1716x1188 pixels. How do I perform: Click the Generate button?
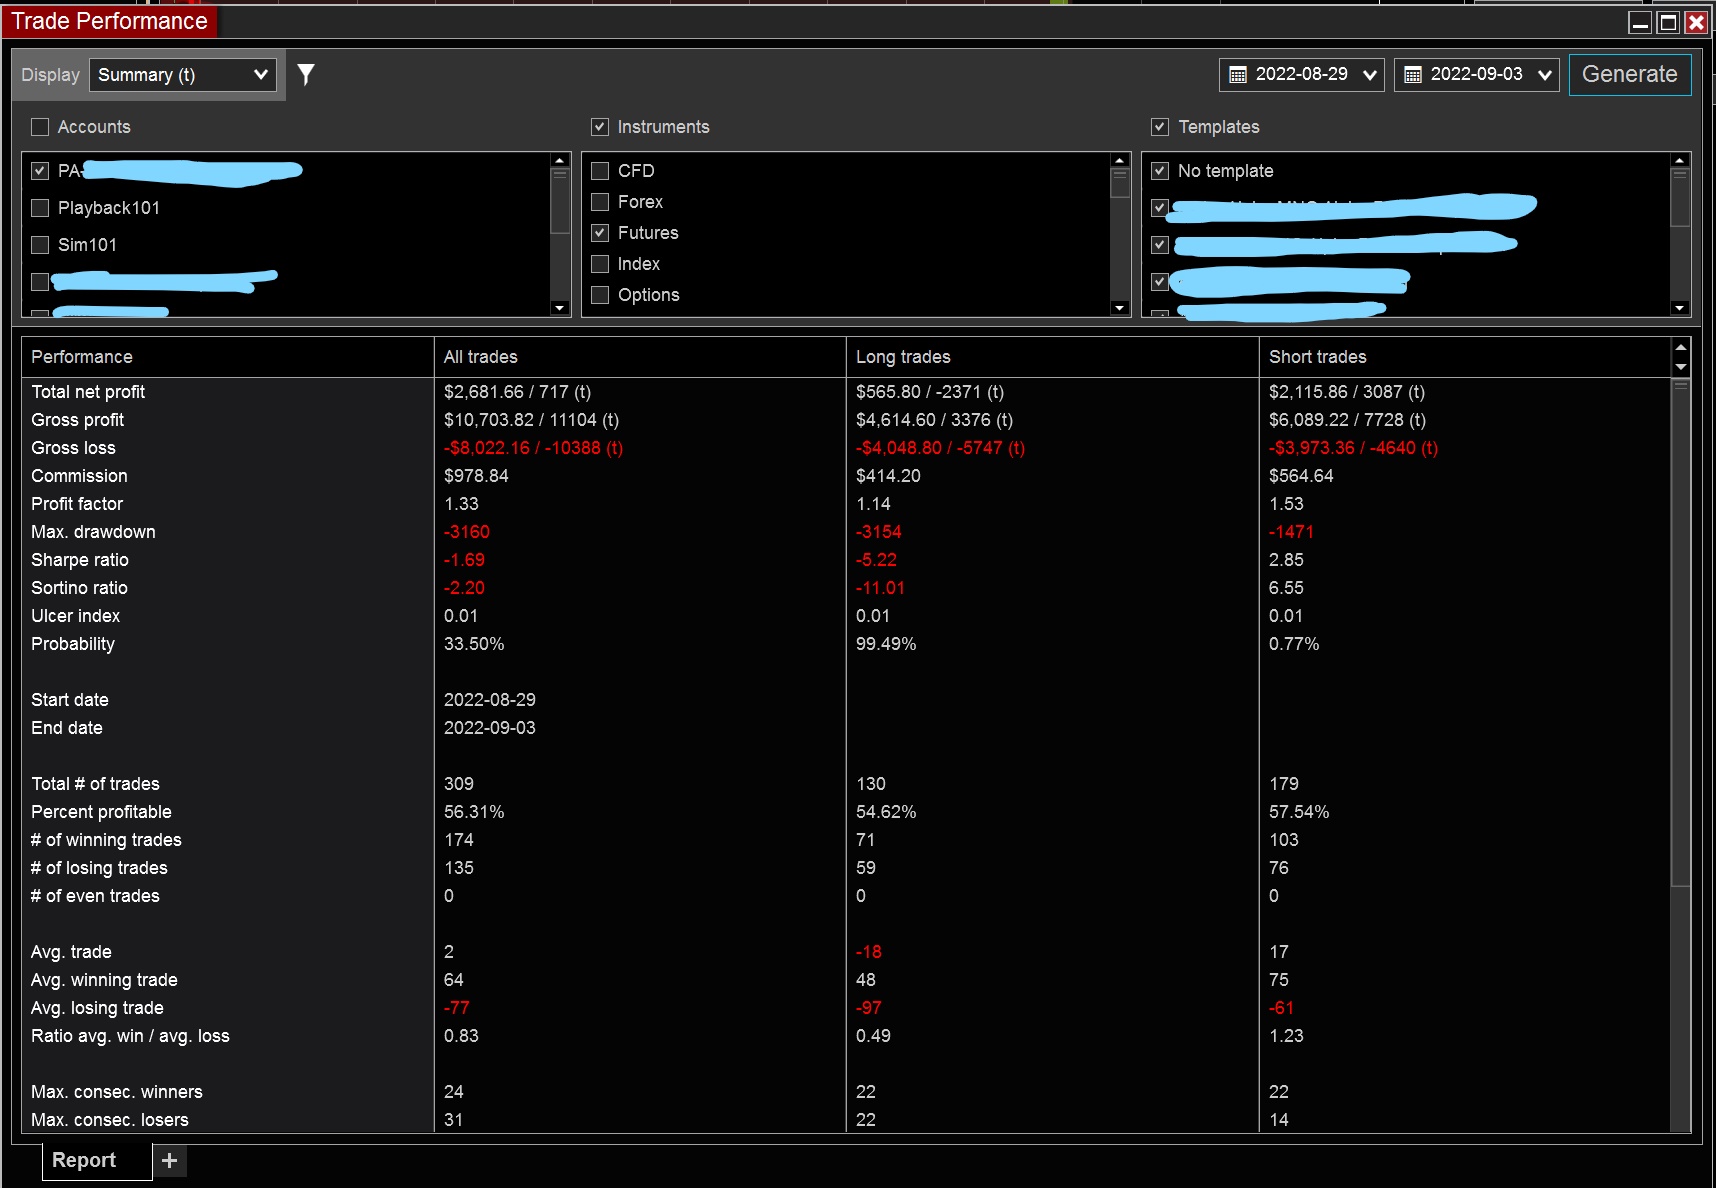click(x=1630, y=75)
